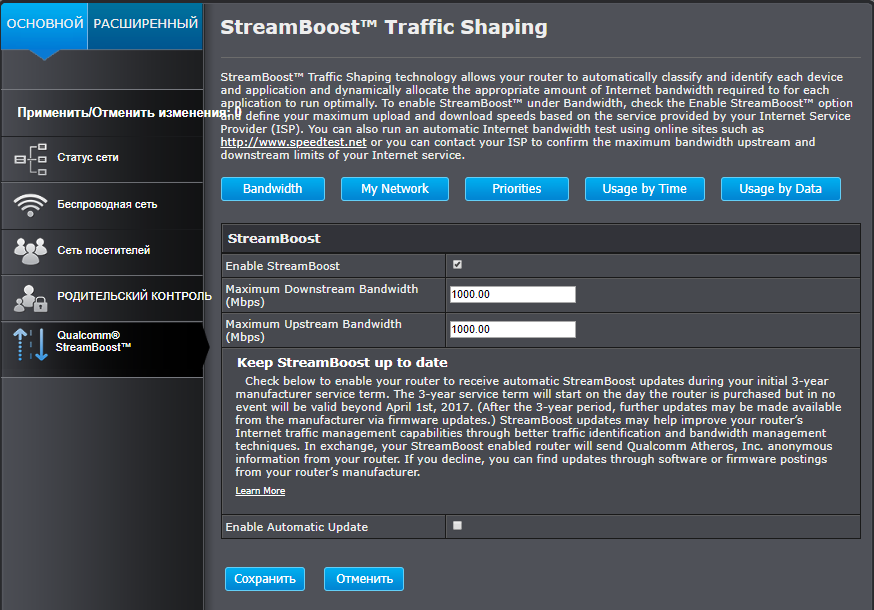
Task: Click the StreamBoost Traffic Shaping heading
Action: (x=384, y=27)
